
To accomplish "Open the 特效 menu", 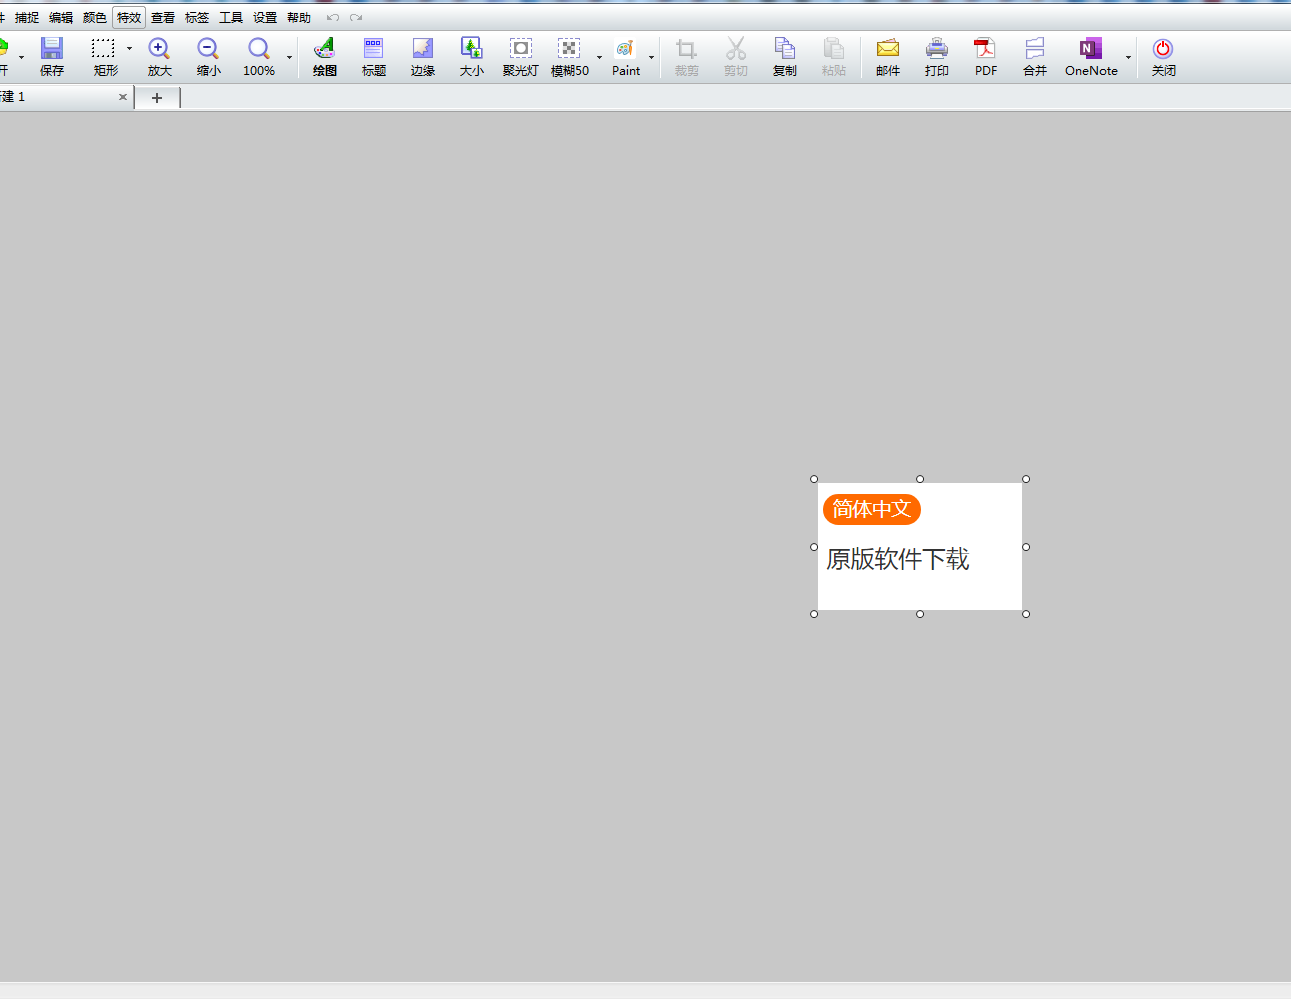I will 129,18.
